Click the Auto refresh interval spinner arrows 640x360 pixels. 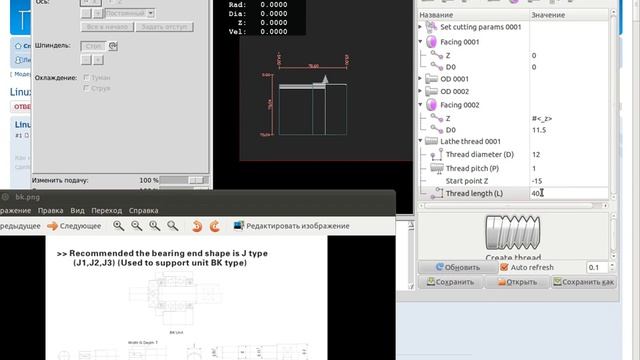click(x=611, y=267)
